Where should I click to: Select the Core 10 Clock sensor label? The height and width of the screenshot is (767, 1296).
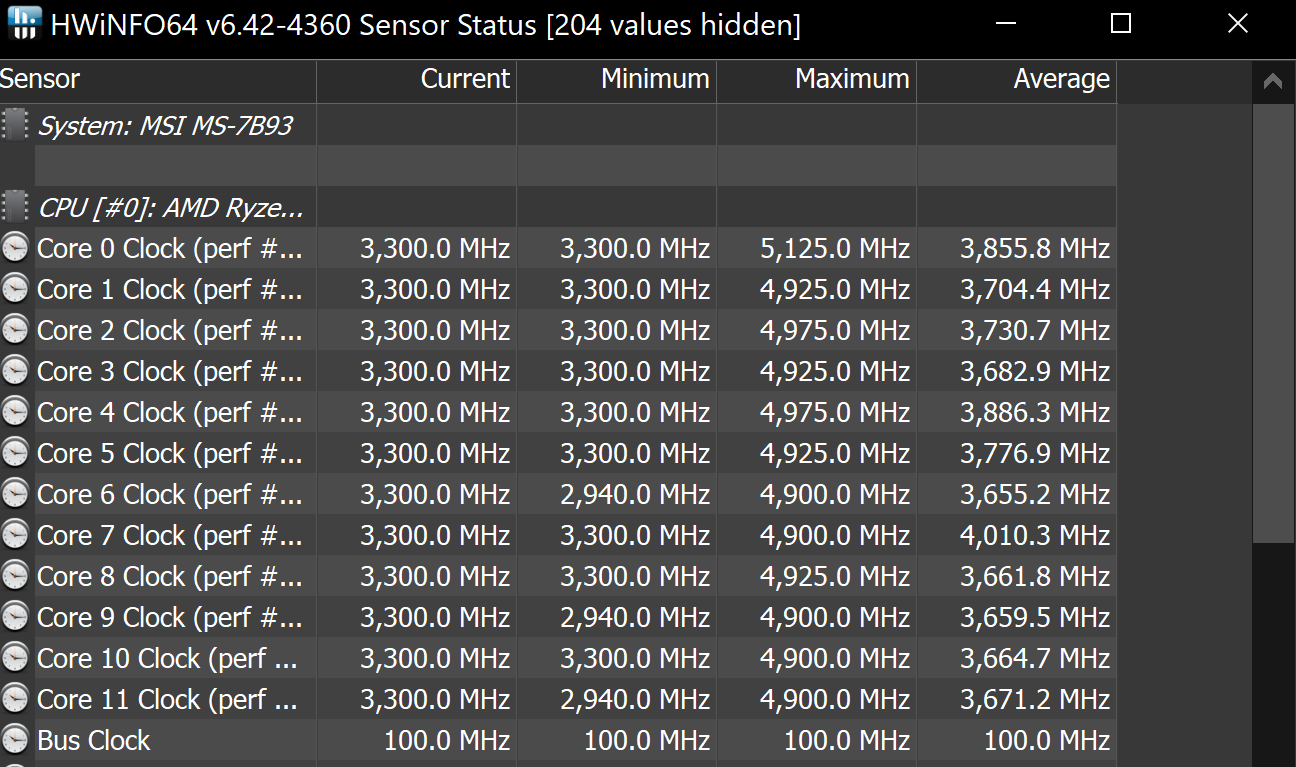click(167, 658)
